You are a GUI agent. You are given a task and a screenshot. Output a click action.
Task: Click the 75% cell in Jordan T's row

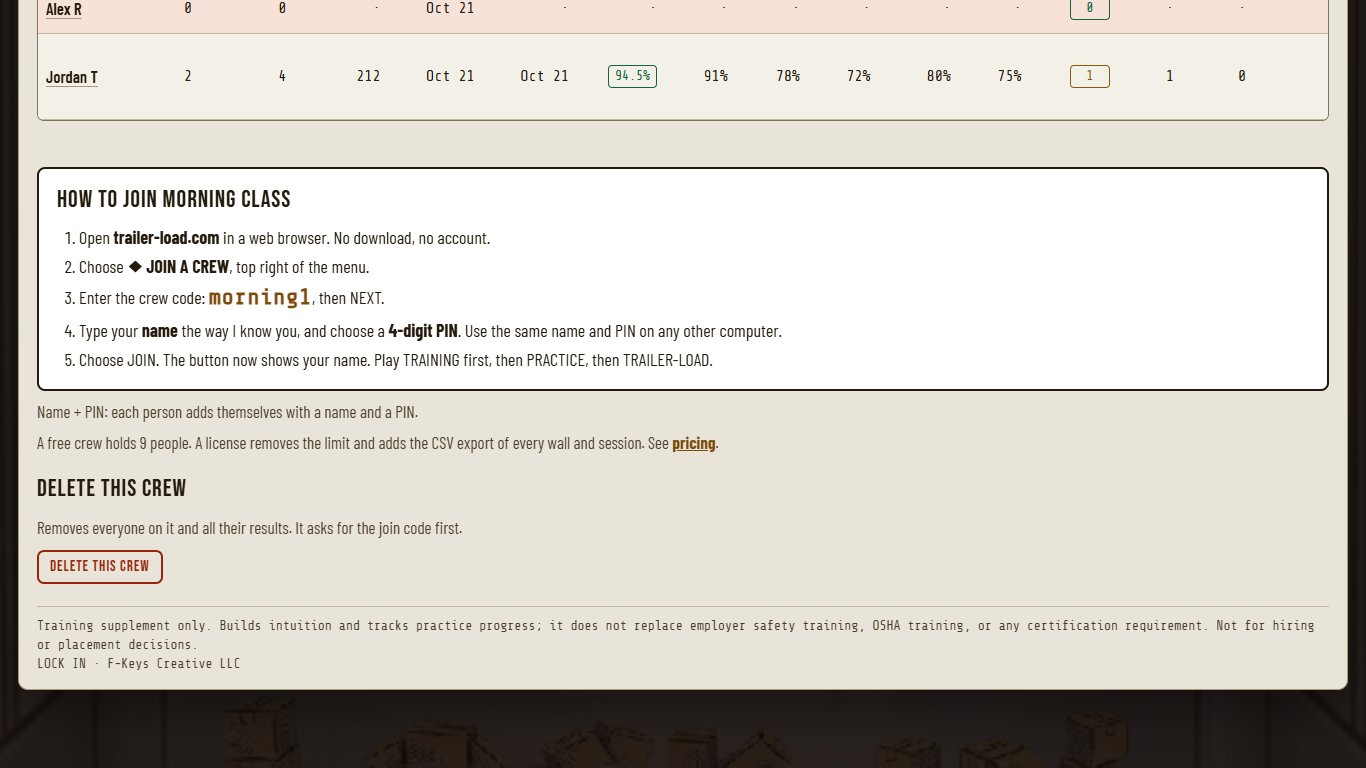(1009, 76)
